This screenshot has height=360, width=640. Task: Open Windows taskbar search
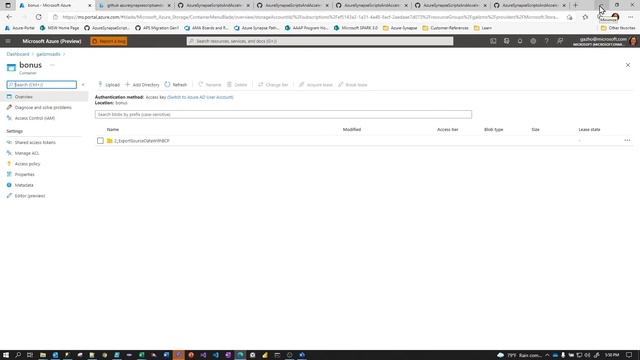pyautogui.click(x=18, y=355)
